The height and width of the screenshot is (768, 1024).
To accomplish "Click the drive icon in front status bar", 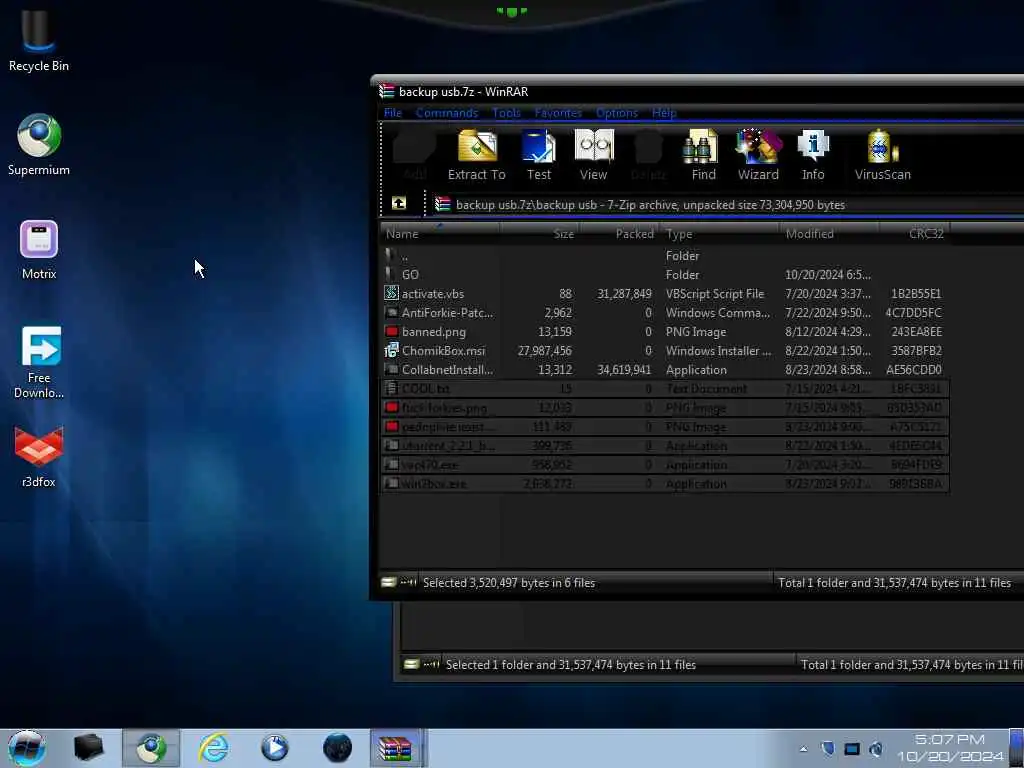I will [389, 582].
